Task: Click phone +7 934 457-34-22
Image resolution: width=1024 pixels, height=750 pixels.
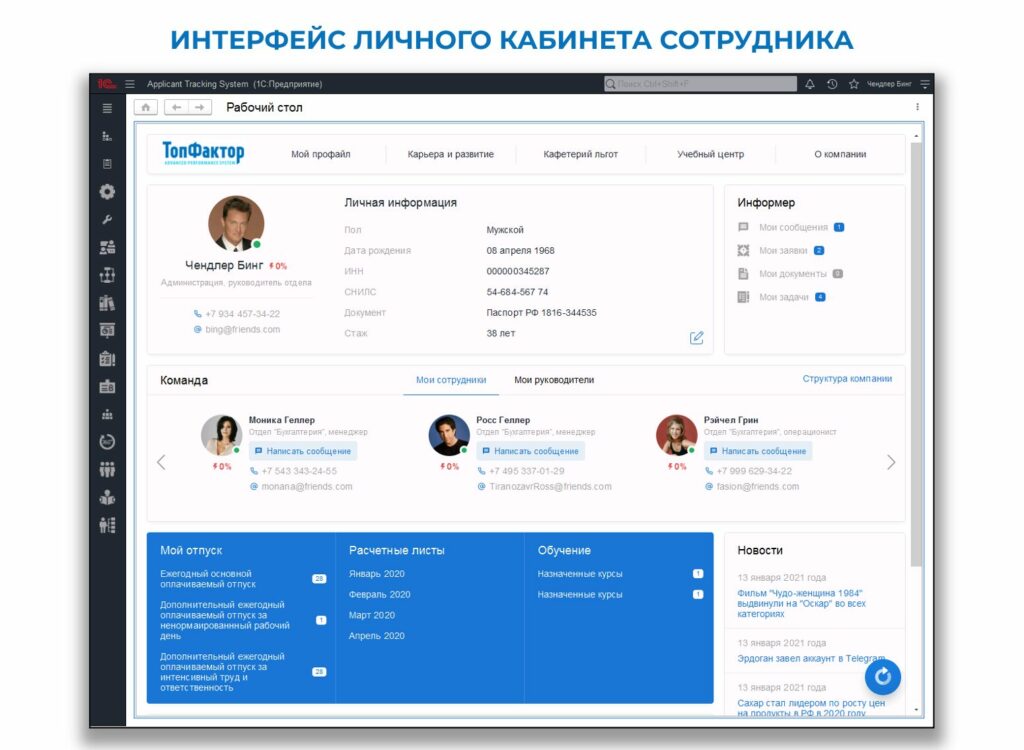Action: 242,314
